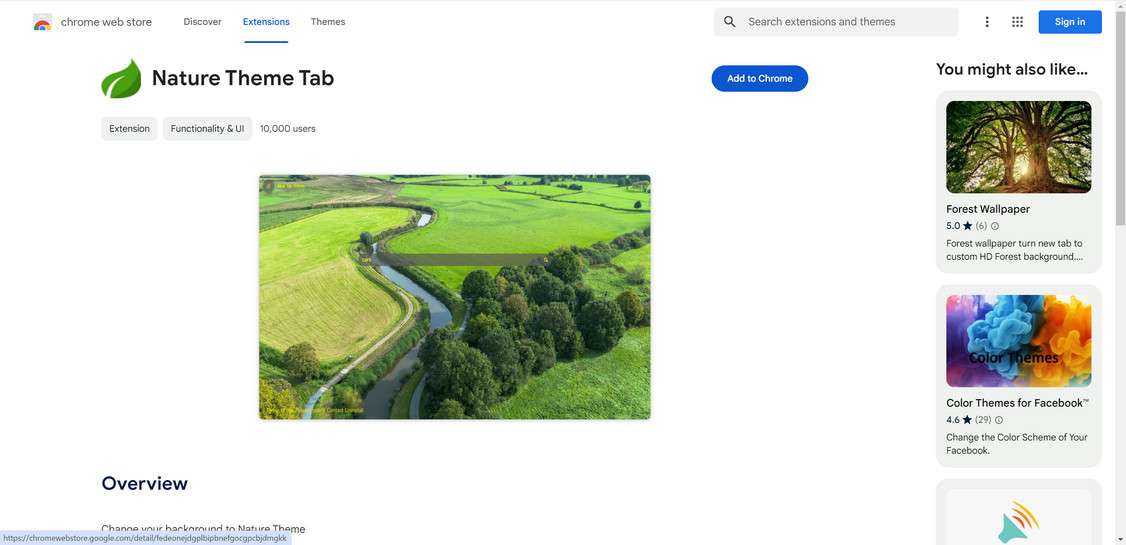1126x545 pixels.
Task: Click the search magnifier icon
Action: tap(730, 22)
